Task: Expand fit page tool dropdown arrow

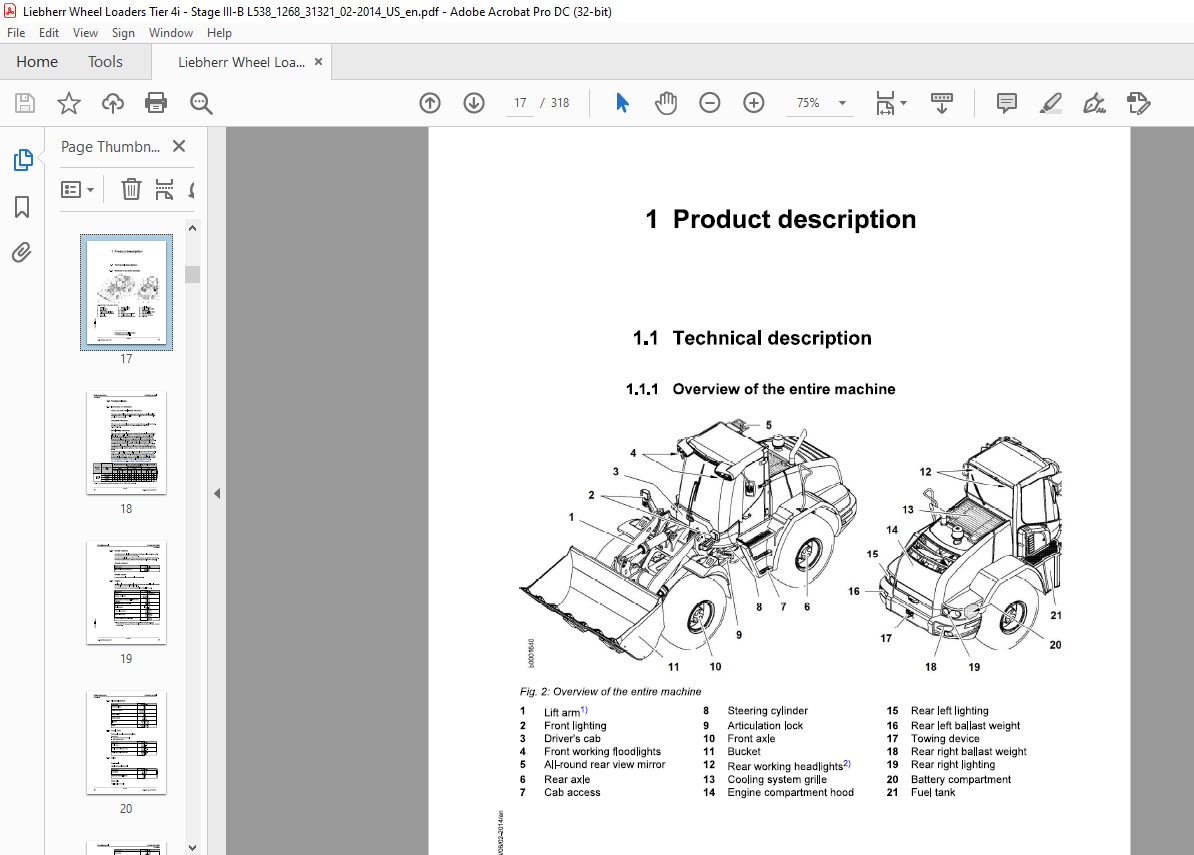Action: [x=903, y=103]
